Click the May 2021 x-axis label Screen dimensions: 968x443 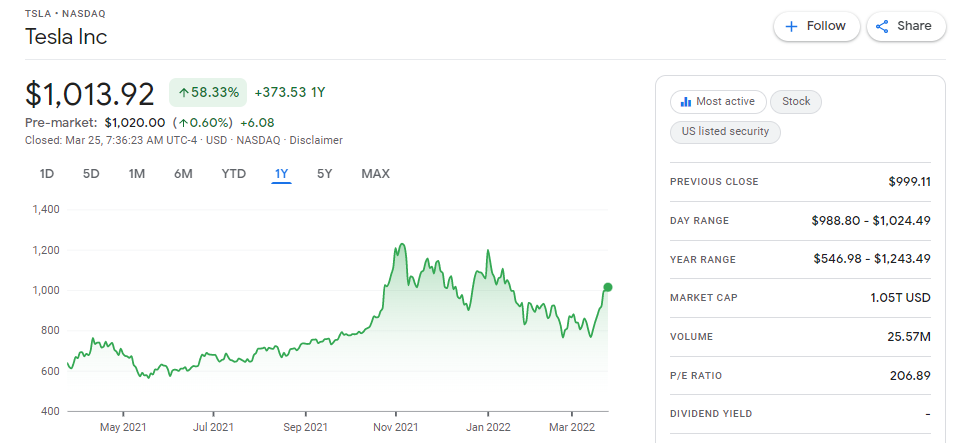point(123,427)
